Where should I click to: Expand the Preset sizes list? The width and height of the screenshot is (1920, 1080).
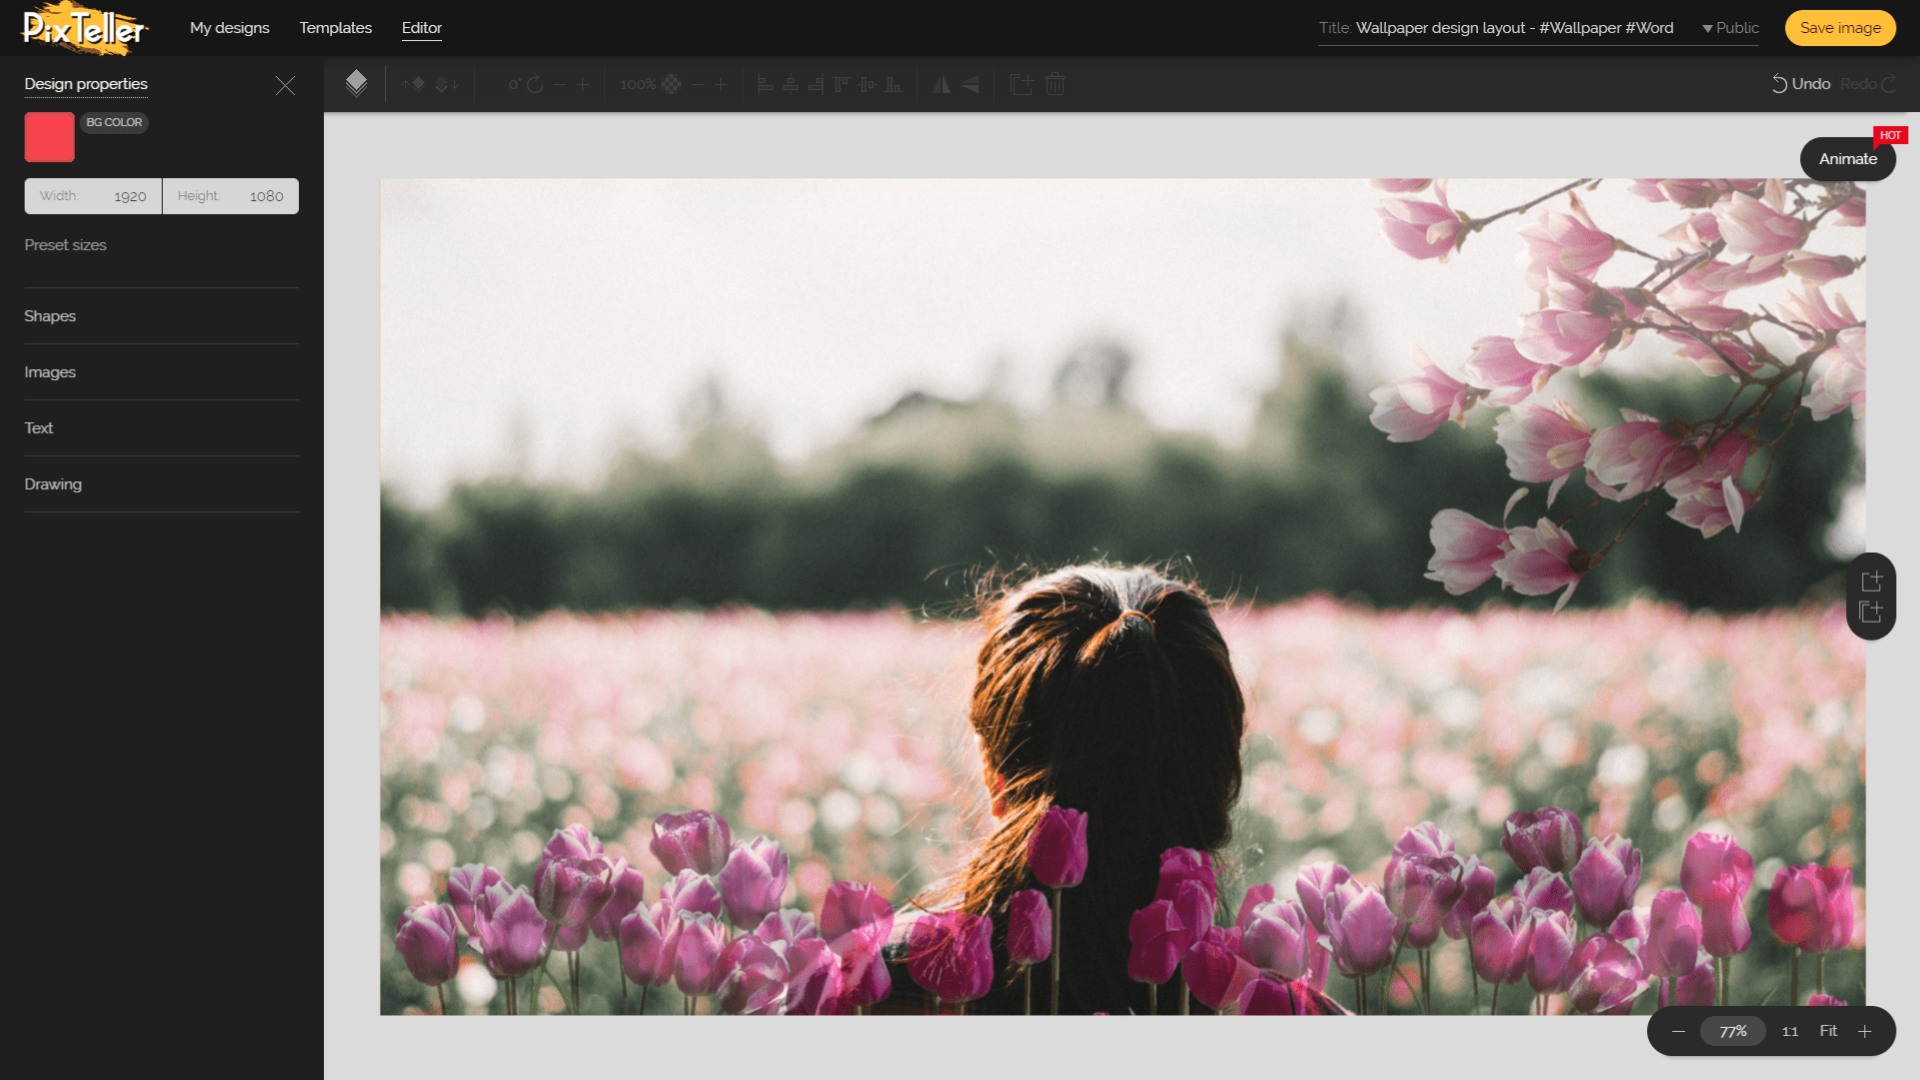[x=65, y=245]
